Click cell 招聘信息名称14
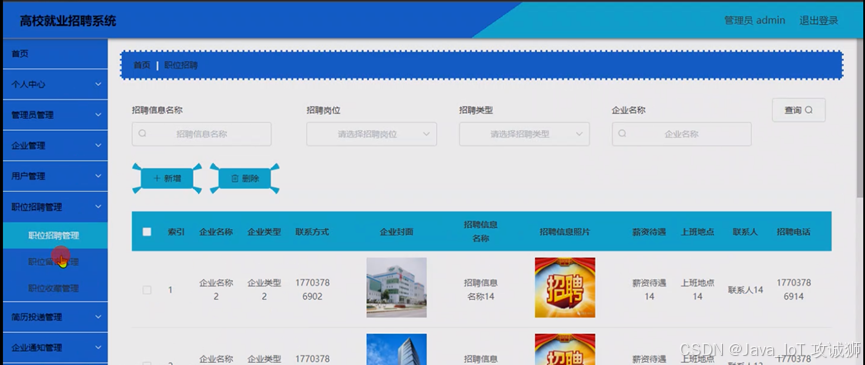The width and height of the screenshot is (865, 365). [480, 289]
